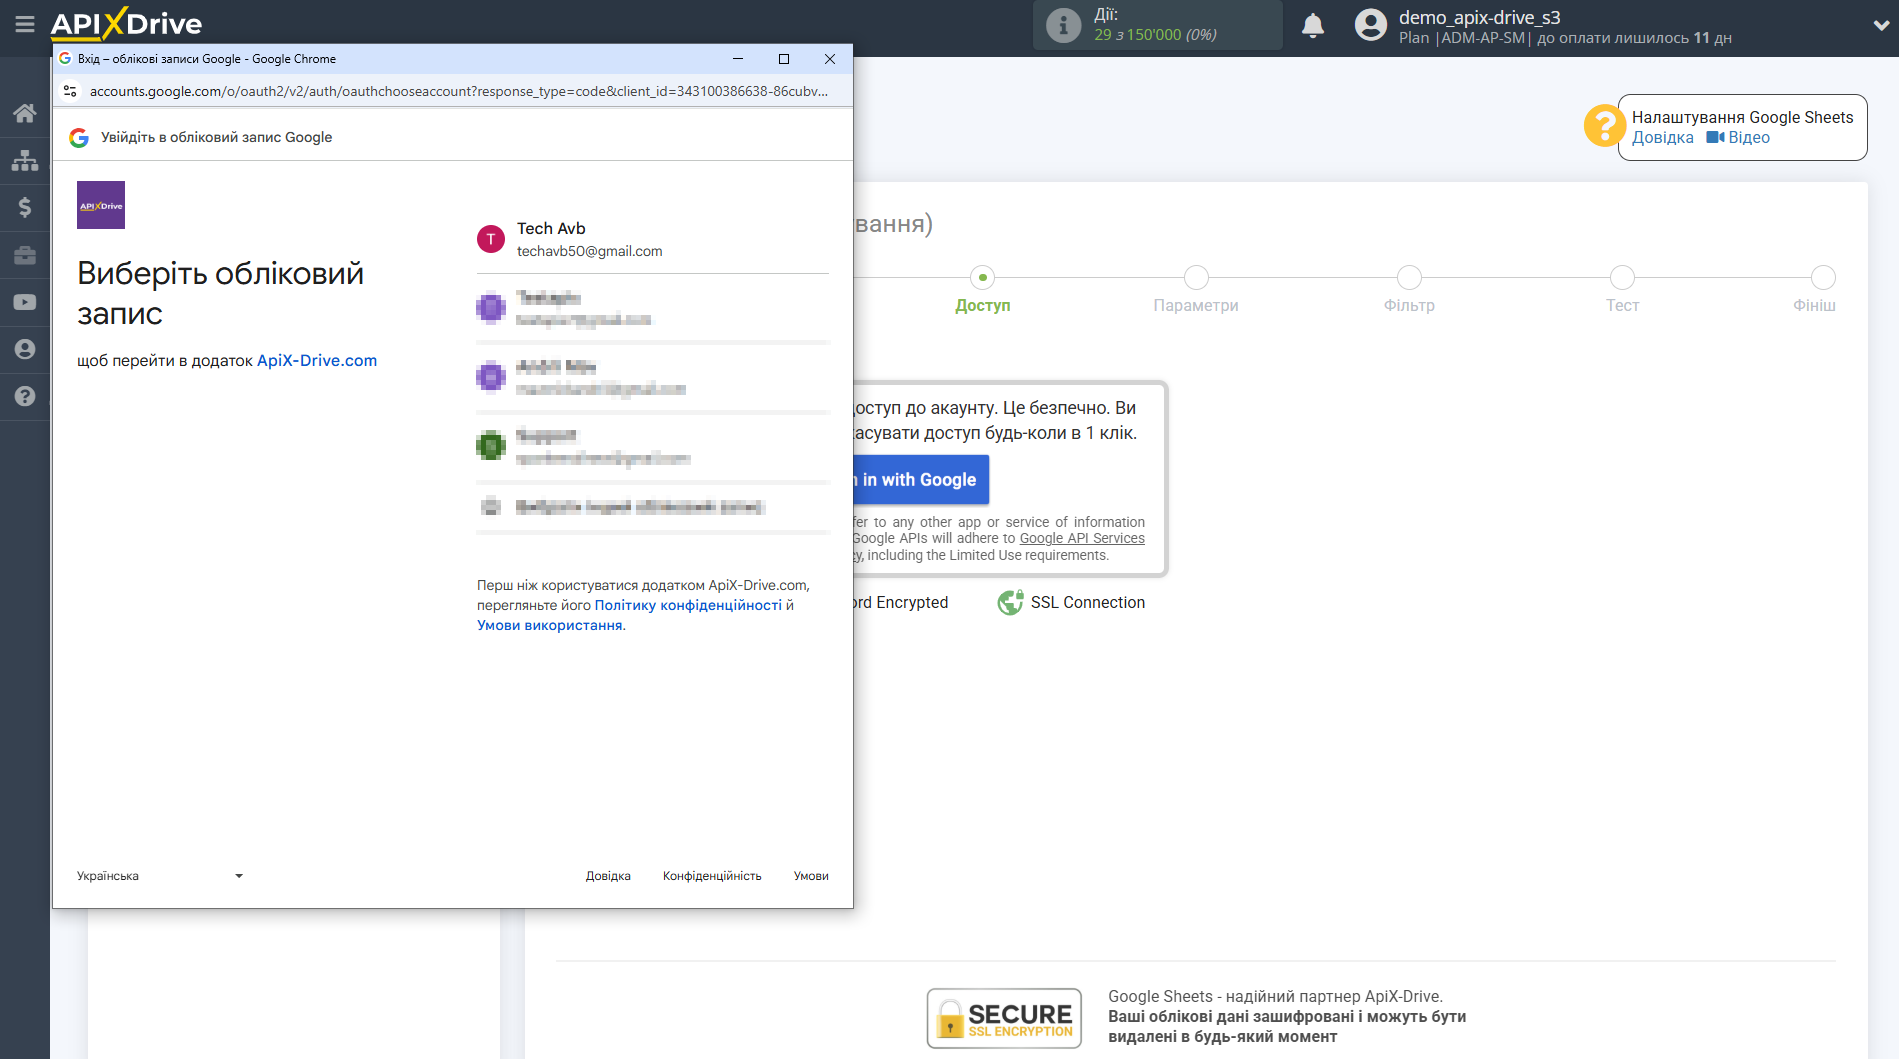Click the Tech Avb avatar icon

pyautogui.click(x=491, y=239)
